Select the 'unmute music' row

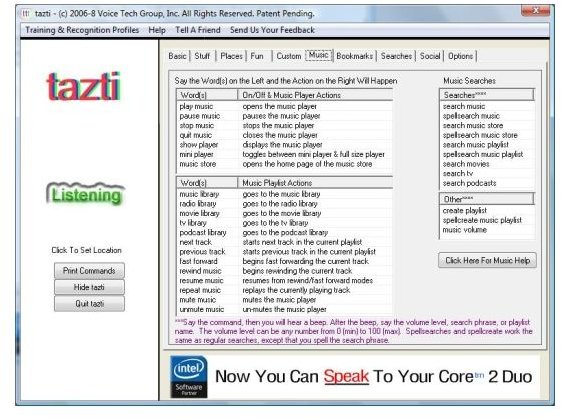(x=285, y=309)
